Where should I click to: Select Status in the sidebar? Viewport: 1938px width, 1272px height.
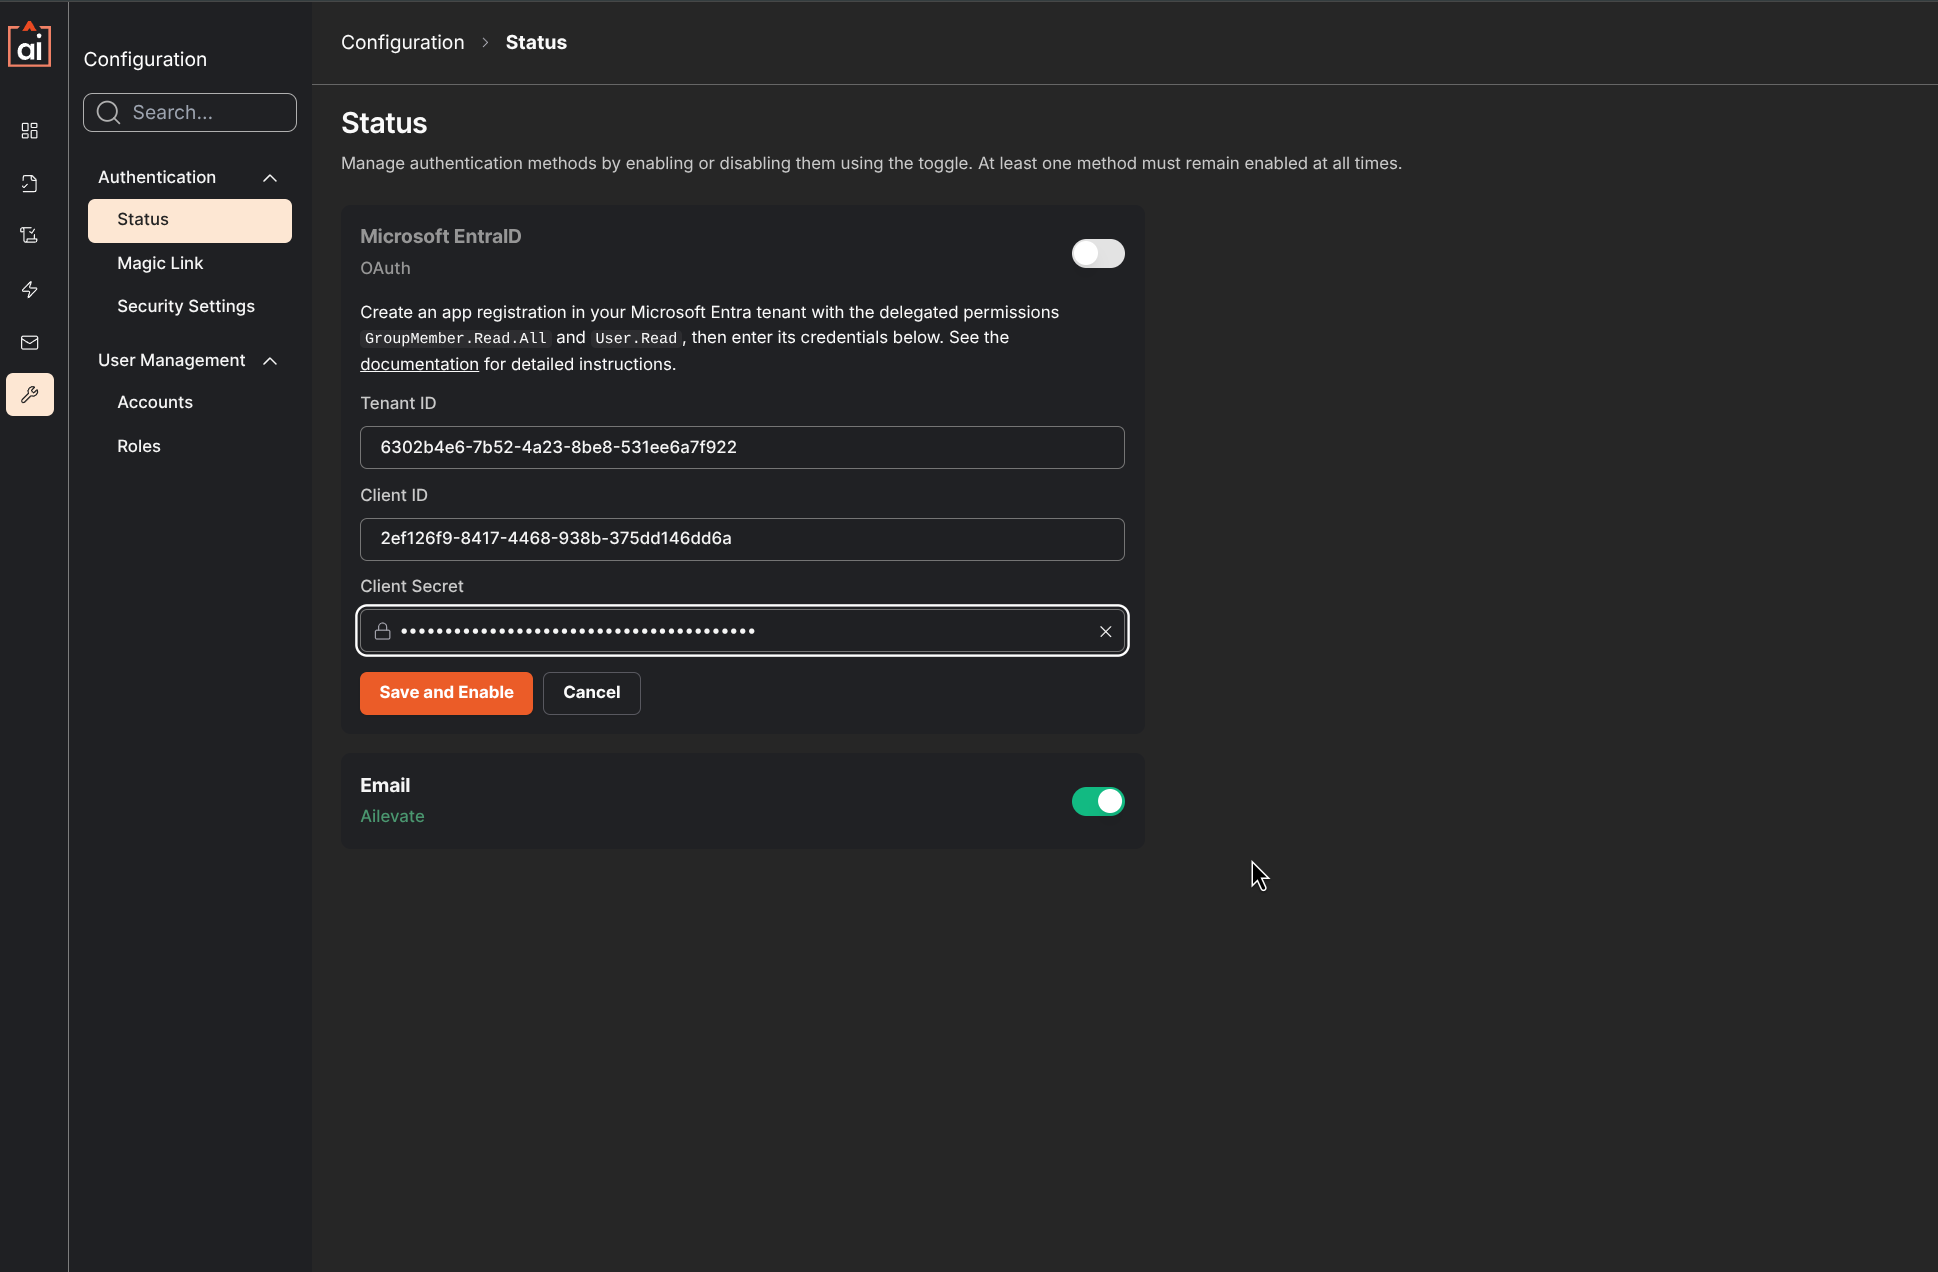pyautogui.click(x=190, y=220)
